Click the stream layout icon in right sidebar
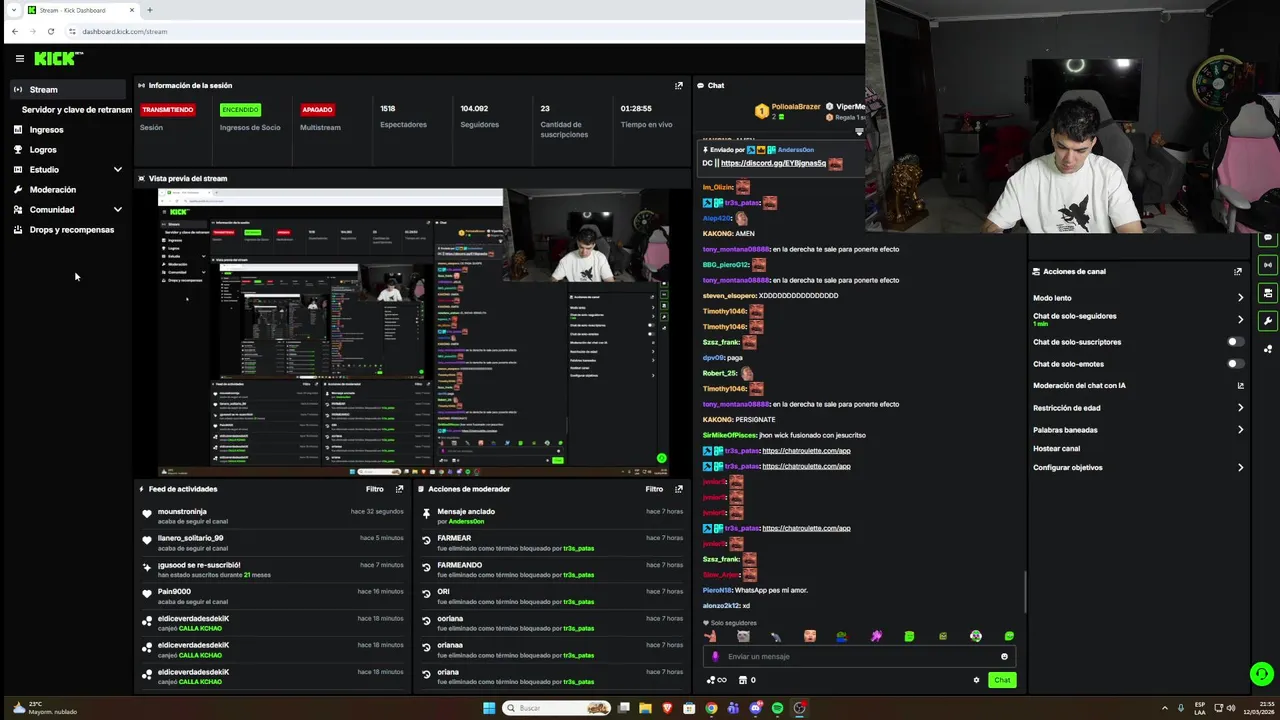The image size is (1280, 720). pos(1268,293)
